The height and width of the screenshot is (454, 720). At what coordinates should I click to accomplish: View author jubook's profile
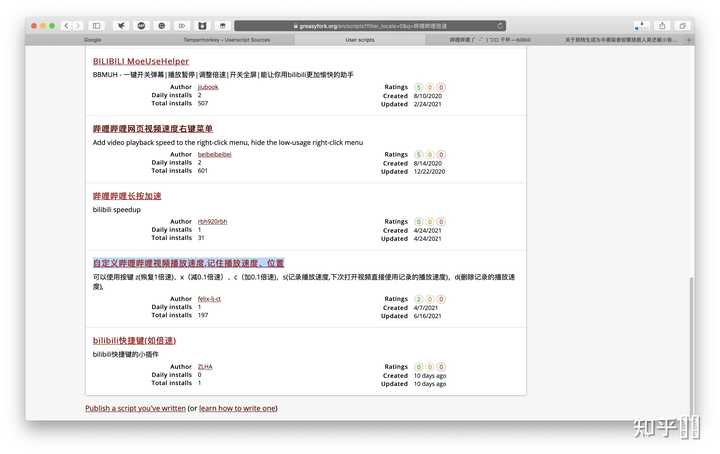pos(208,87)
